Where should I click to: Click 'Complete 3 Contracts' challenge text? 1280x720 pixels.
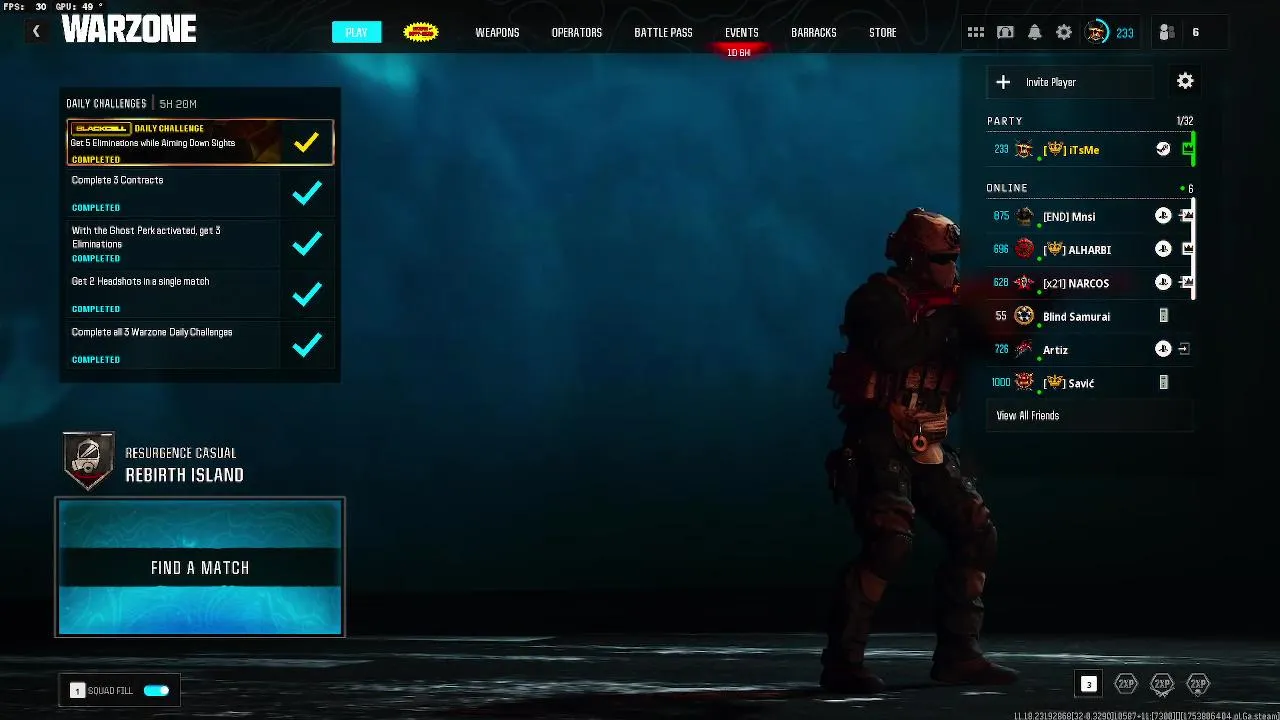coord(117,180)
